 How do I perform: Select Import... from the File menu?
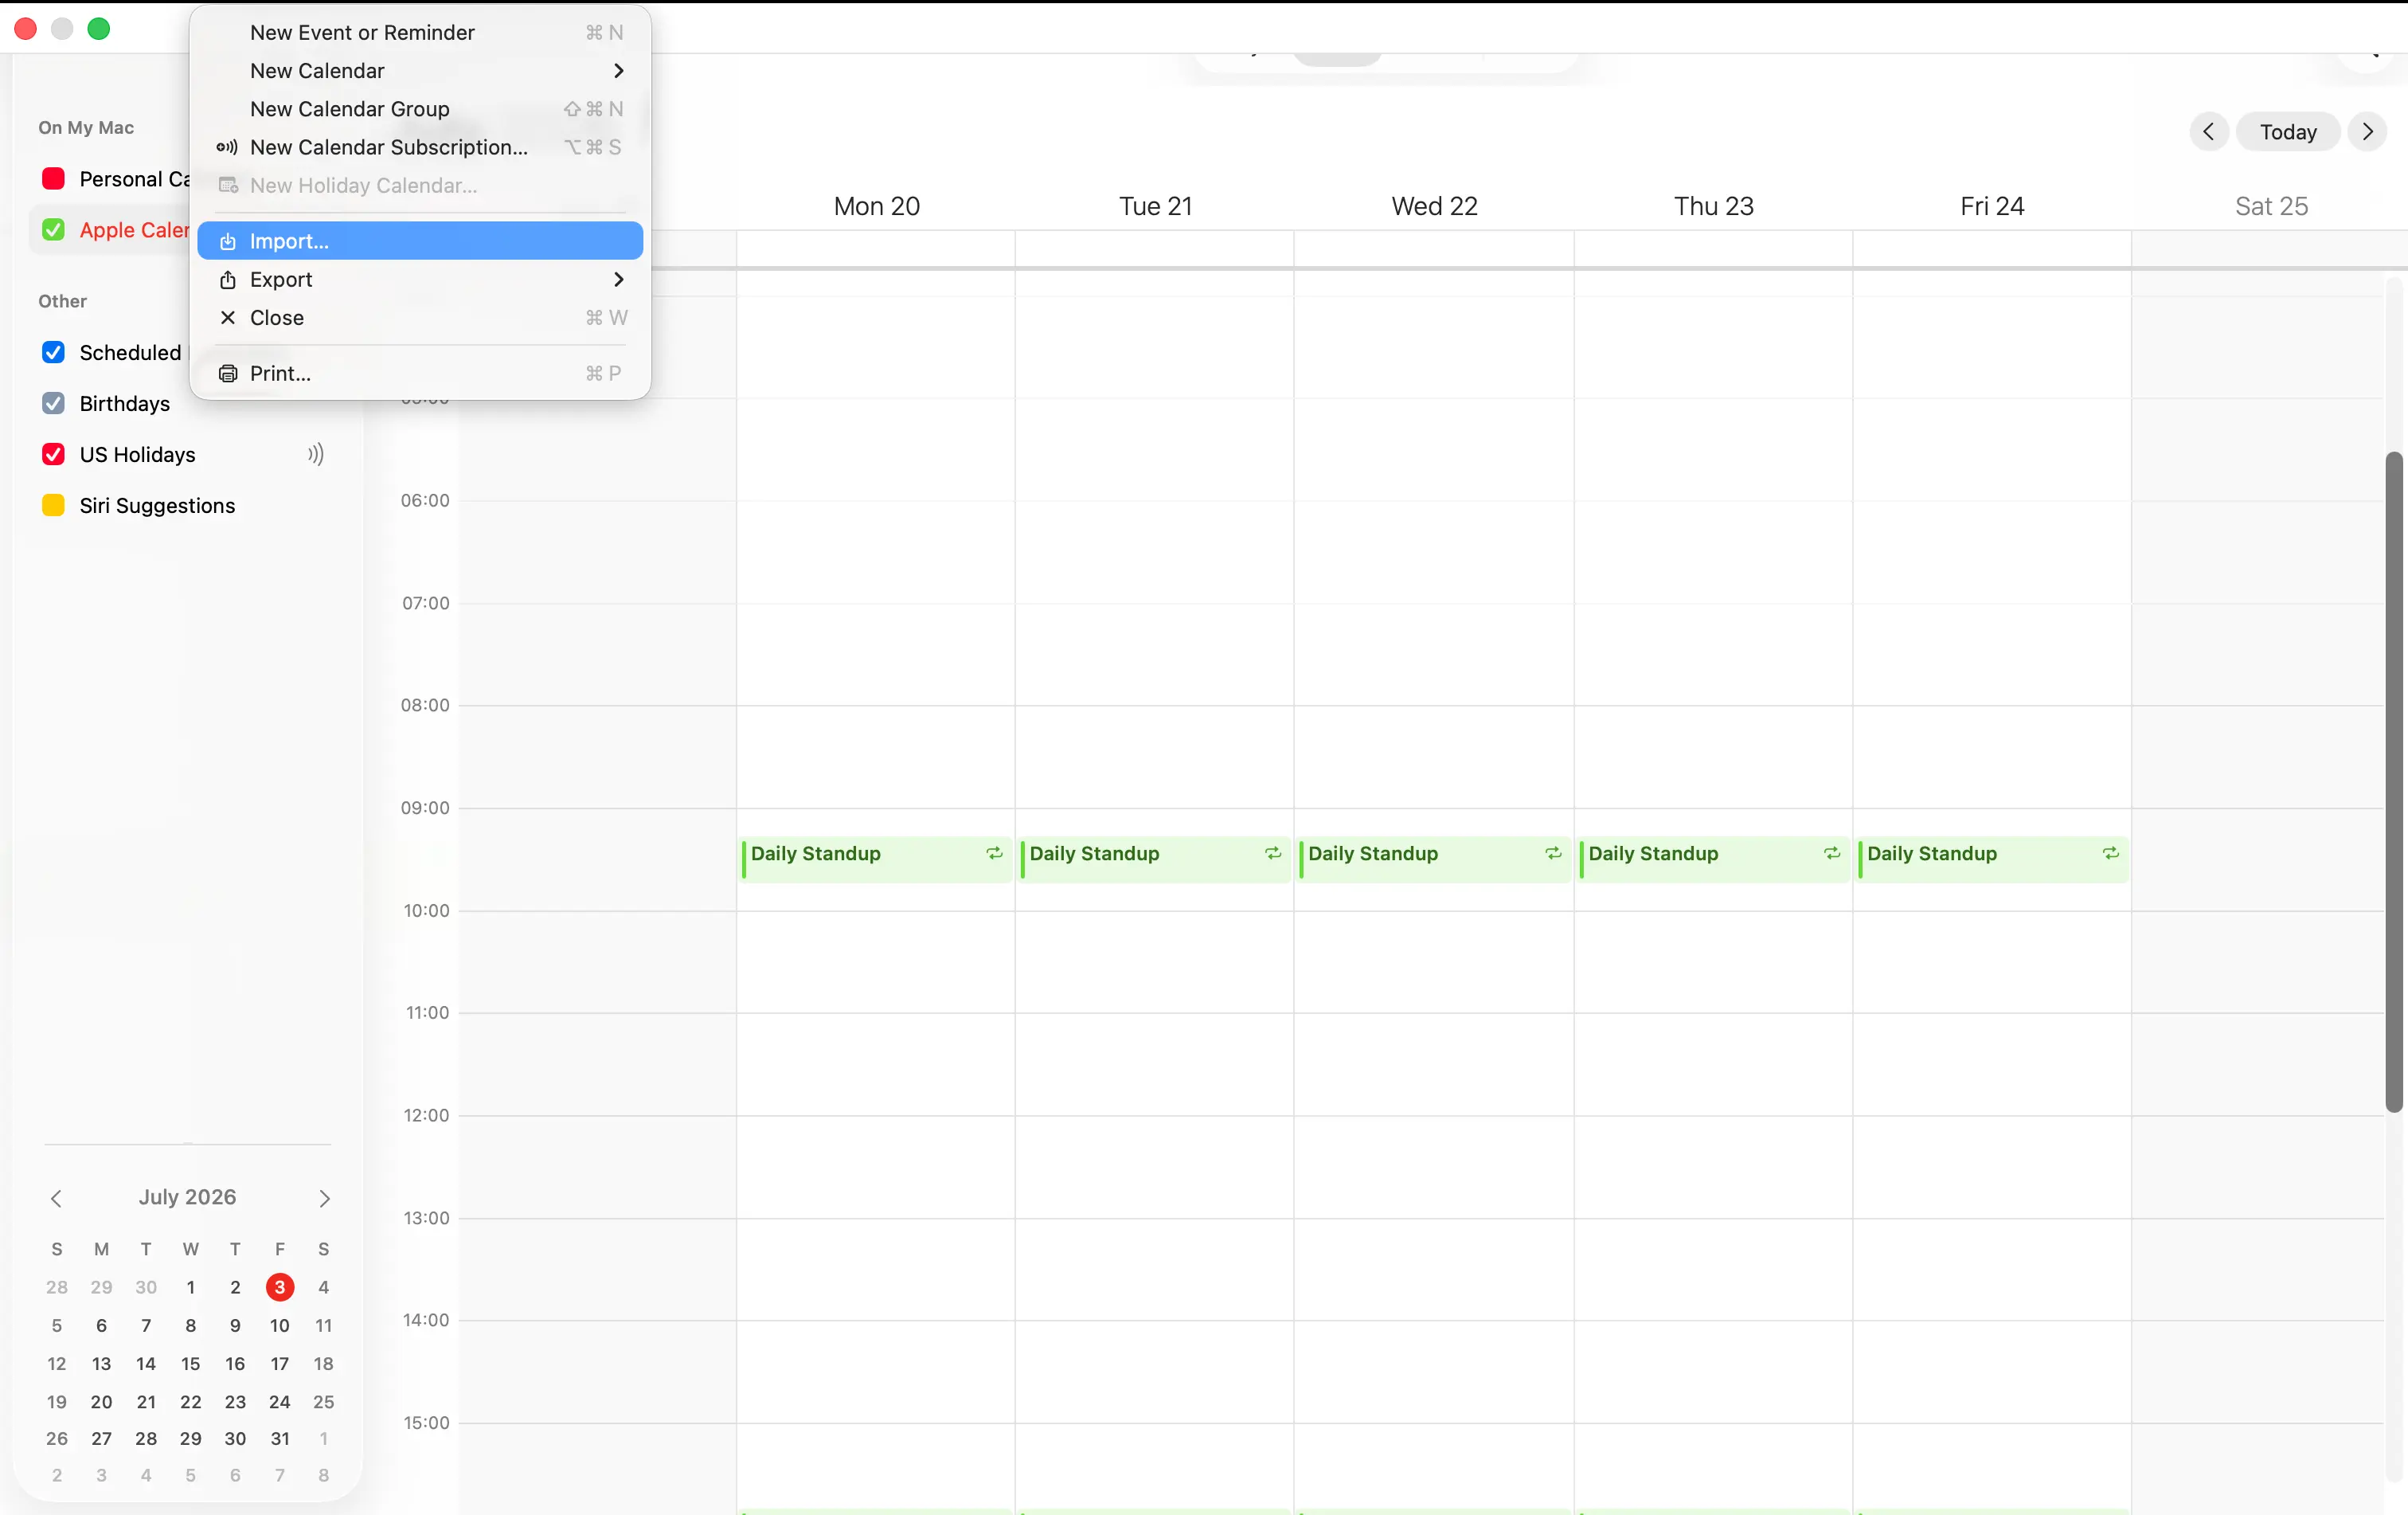[x=420, y=241]
